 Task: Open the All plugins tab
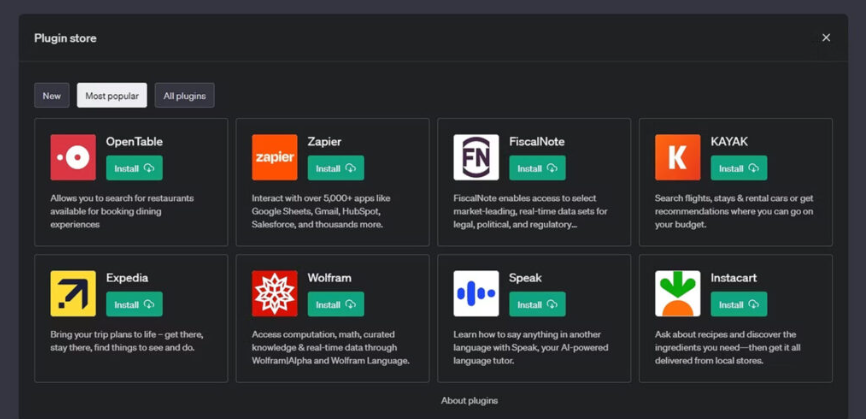(x=184, y=96)
